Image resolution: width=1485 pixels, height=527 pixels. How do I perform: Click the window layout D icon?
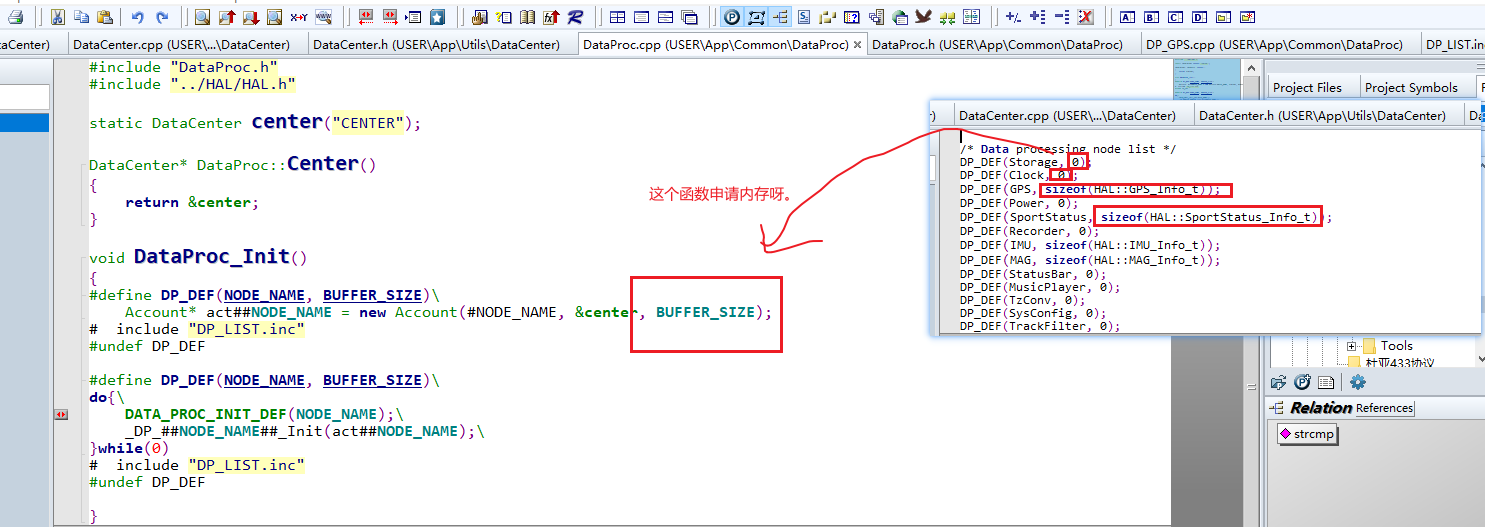[1199, 17]
